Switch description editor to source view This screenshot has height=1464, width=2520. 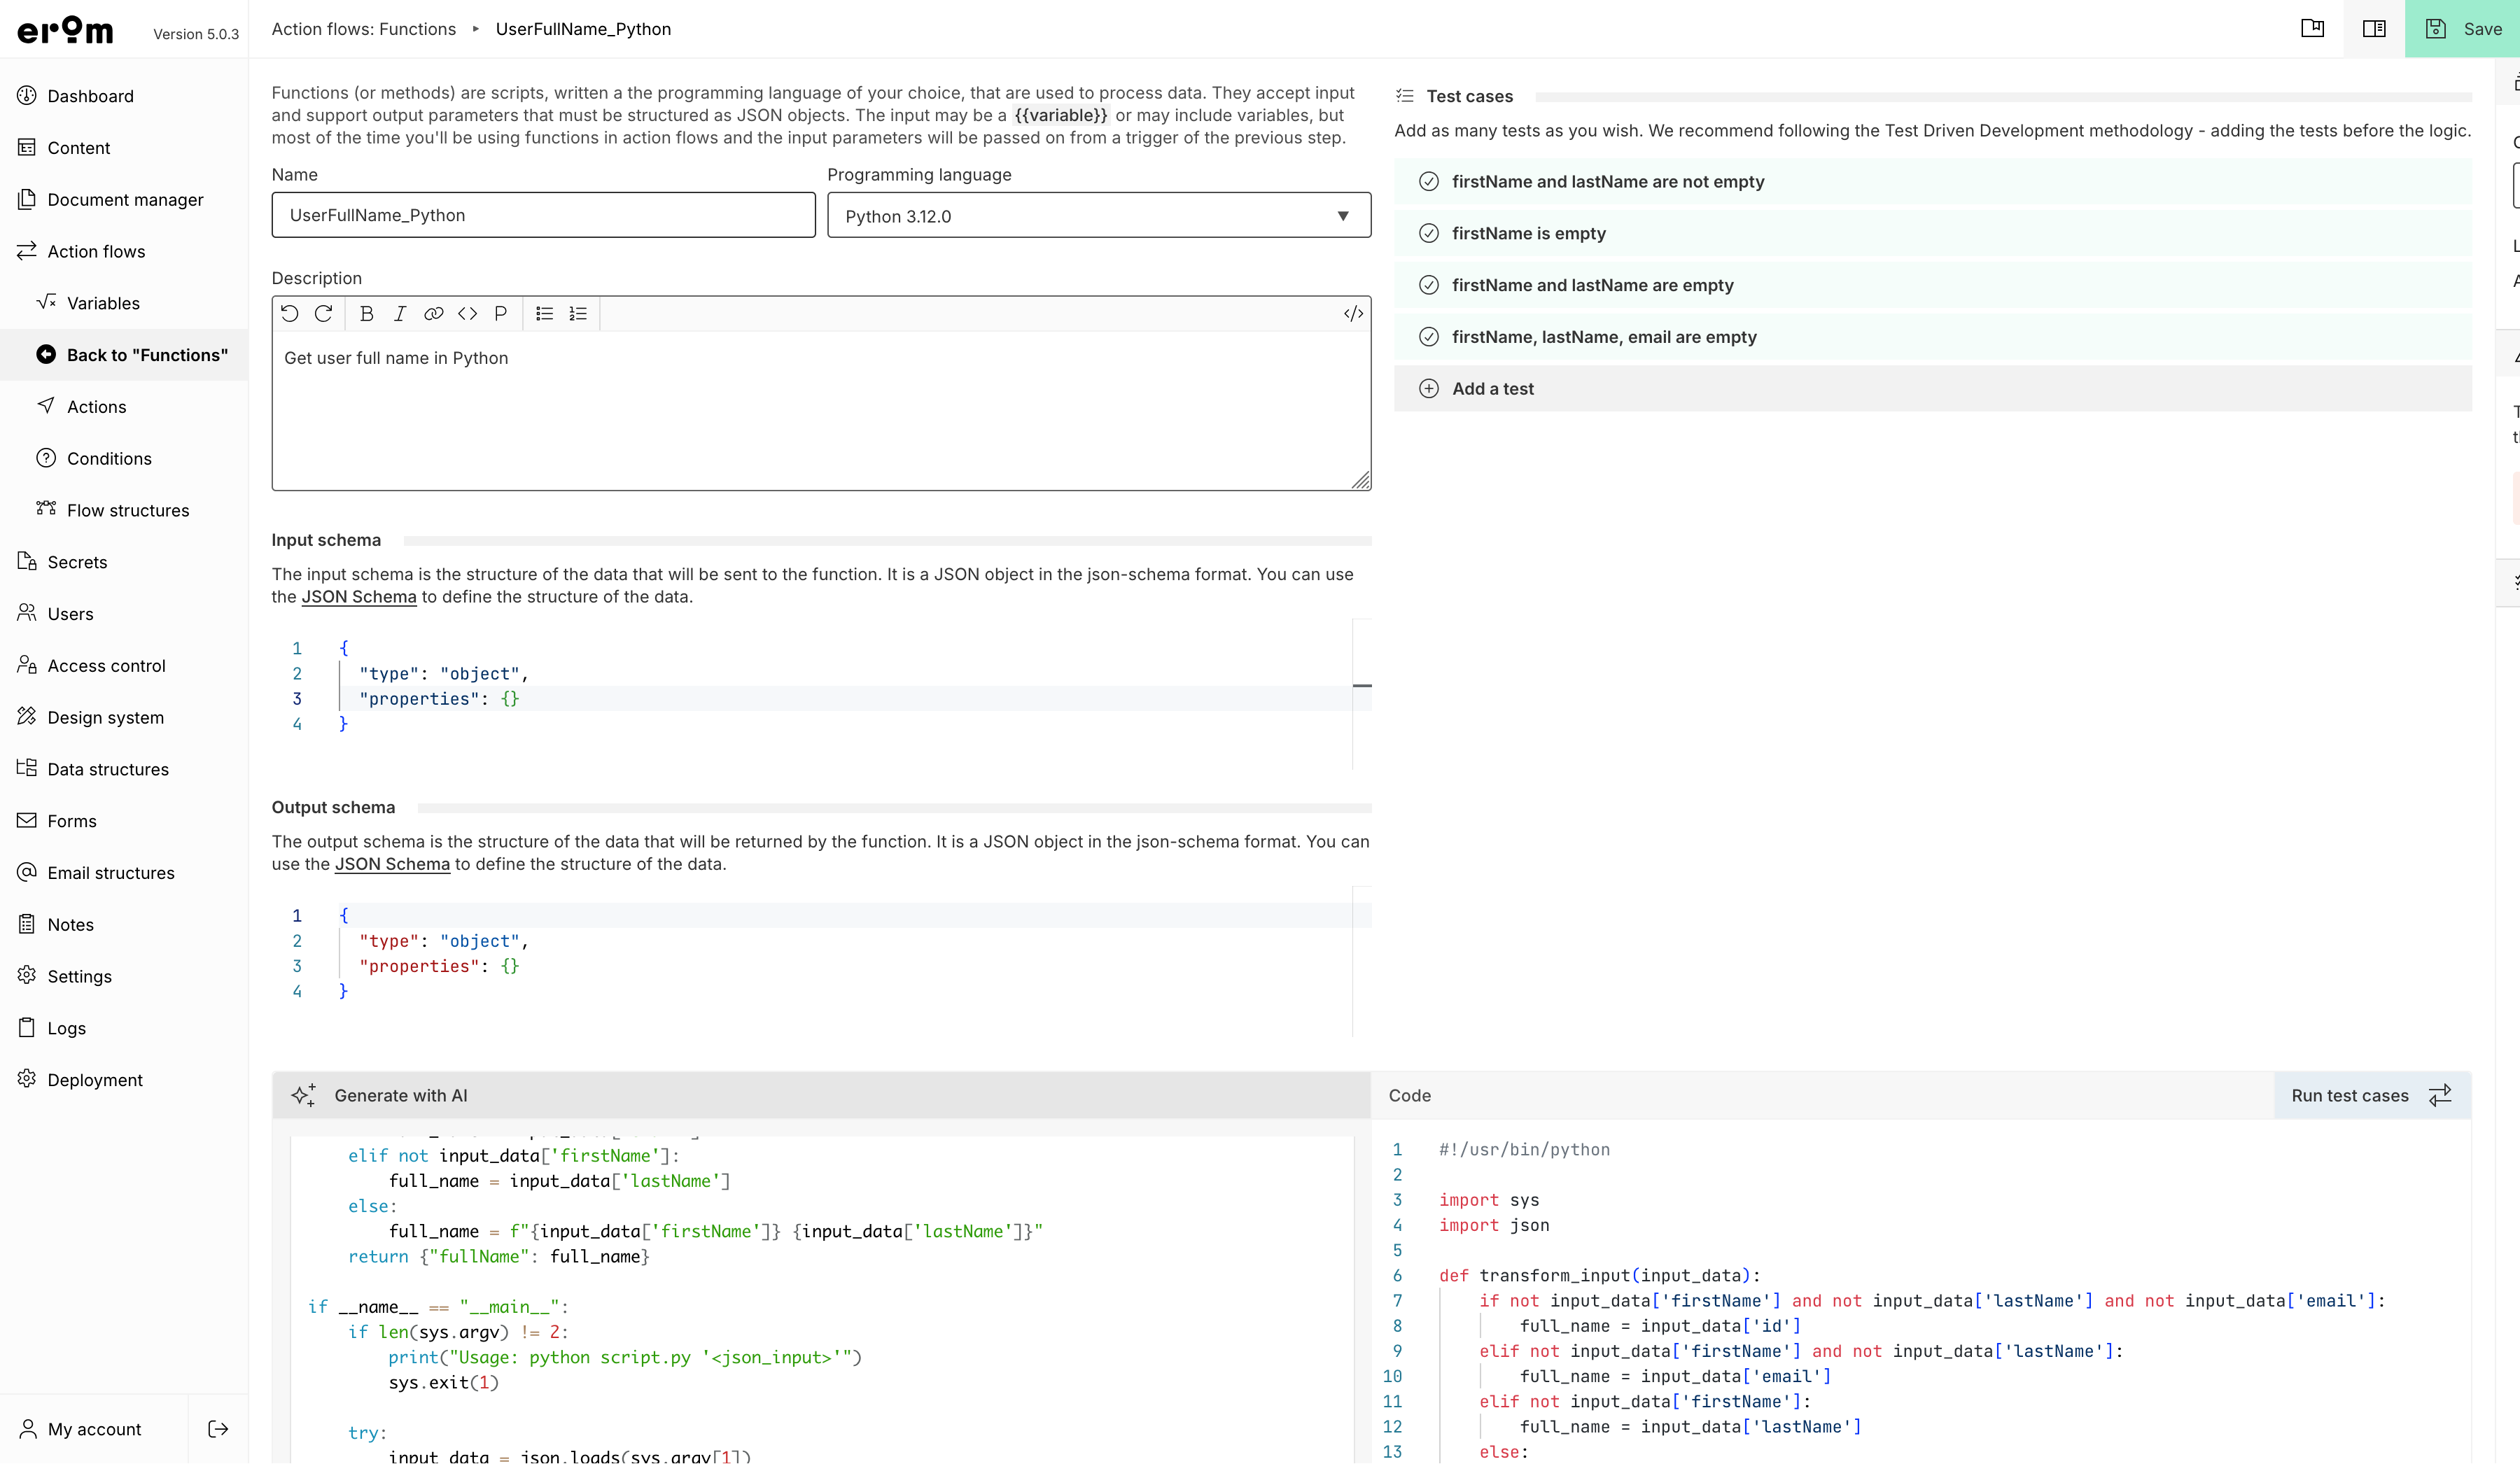pos(1353,314)
